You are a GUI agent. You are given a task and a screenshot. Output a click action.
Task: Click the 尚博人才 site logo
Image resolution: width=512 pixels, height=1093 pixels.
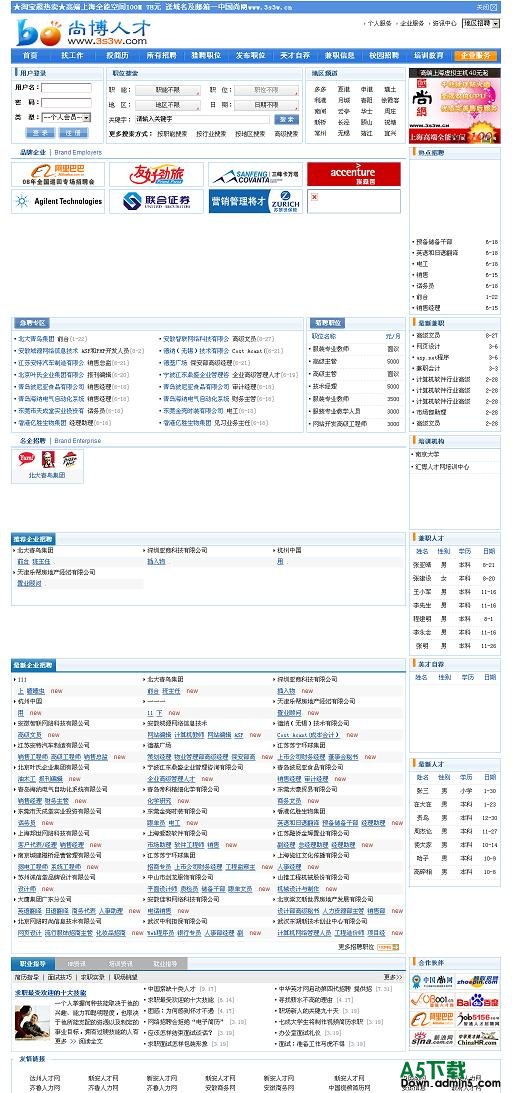(x=84, y=32)
